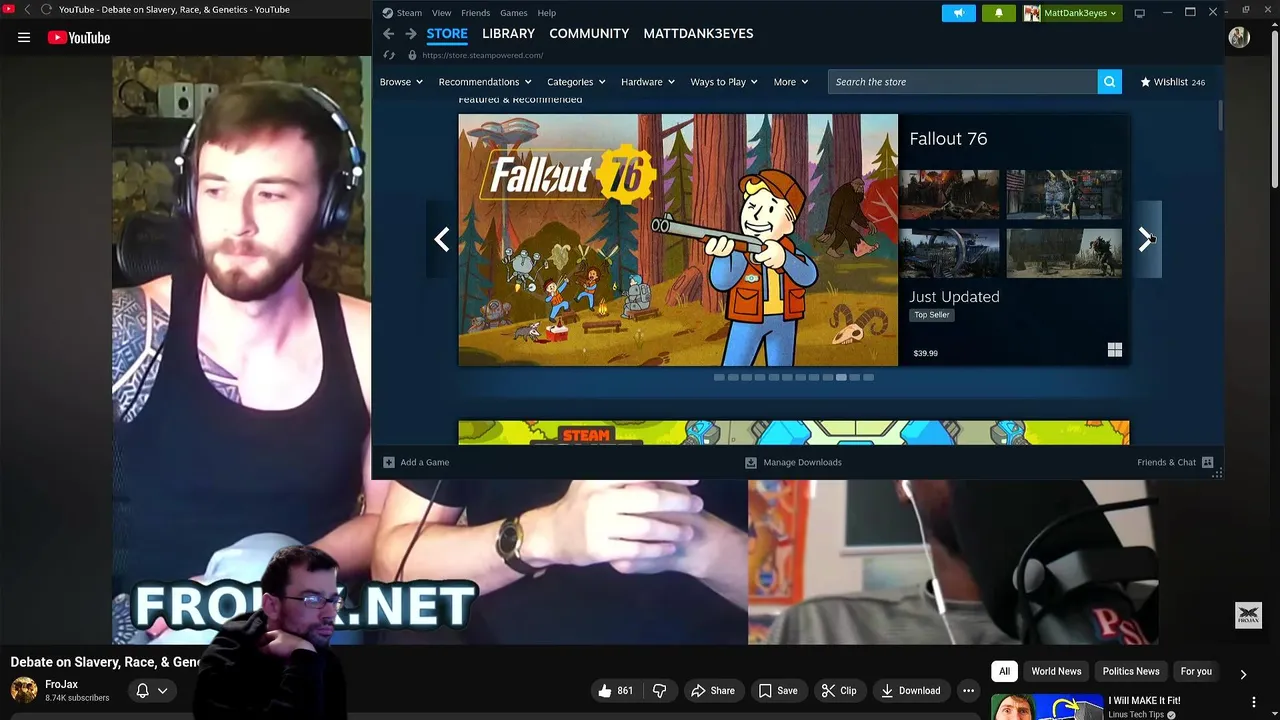This screenshot has width=1280, height=720.
Task: Go back using Steam's back arrow
Action: pyautogui.click(x=389, y=34)
